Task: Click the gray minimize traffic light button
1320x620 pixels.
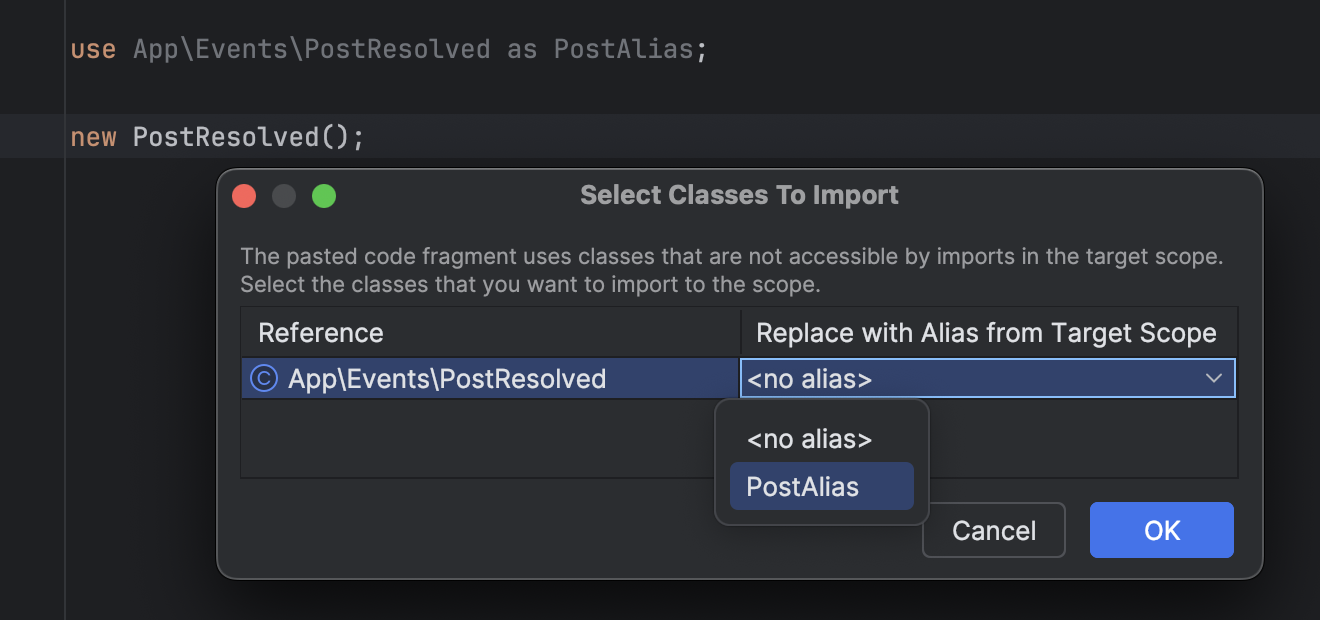Action: (x=284, y=195)
